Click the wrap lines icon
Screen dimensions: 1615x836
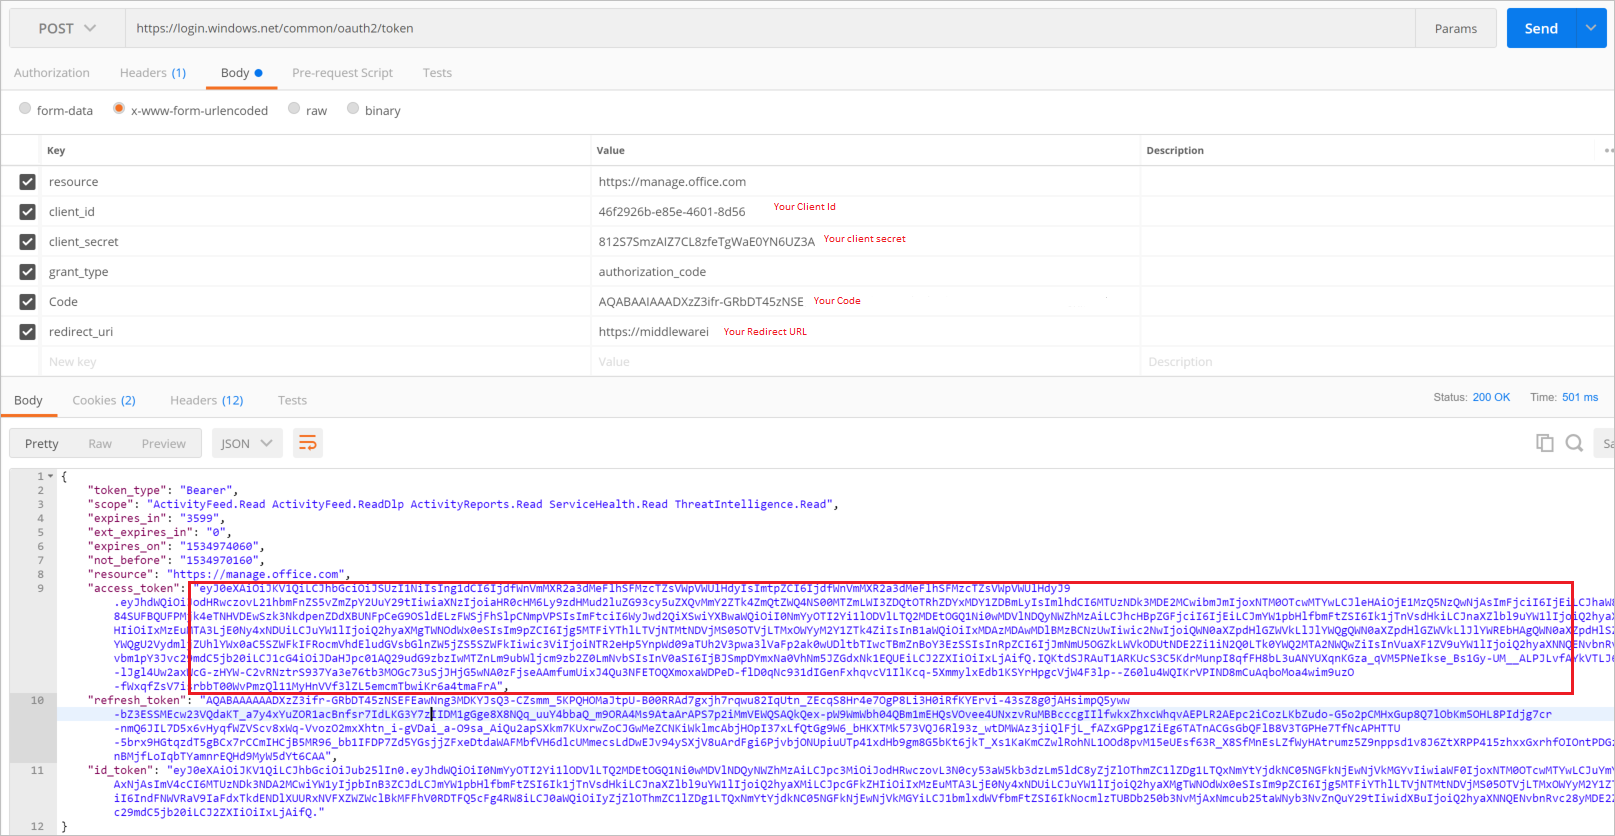click(307, 443)
